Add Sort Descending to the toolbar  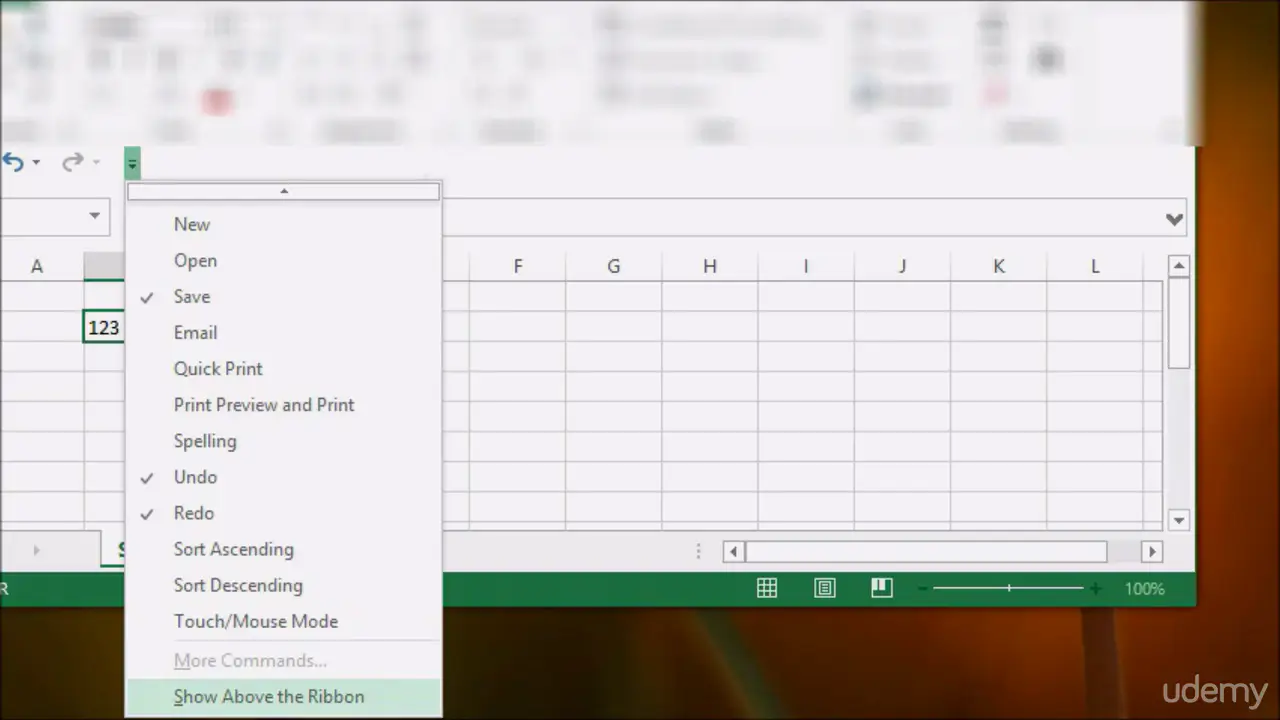[283, 585]
